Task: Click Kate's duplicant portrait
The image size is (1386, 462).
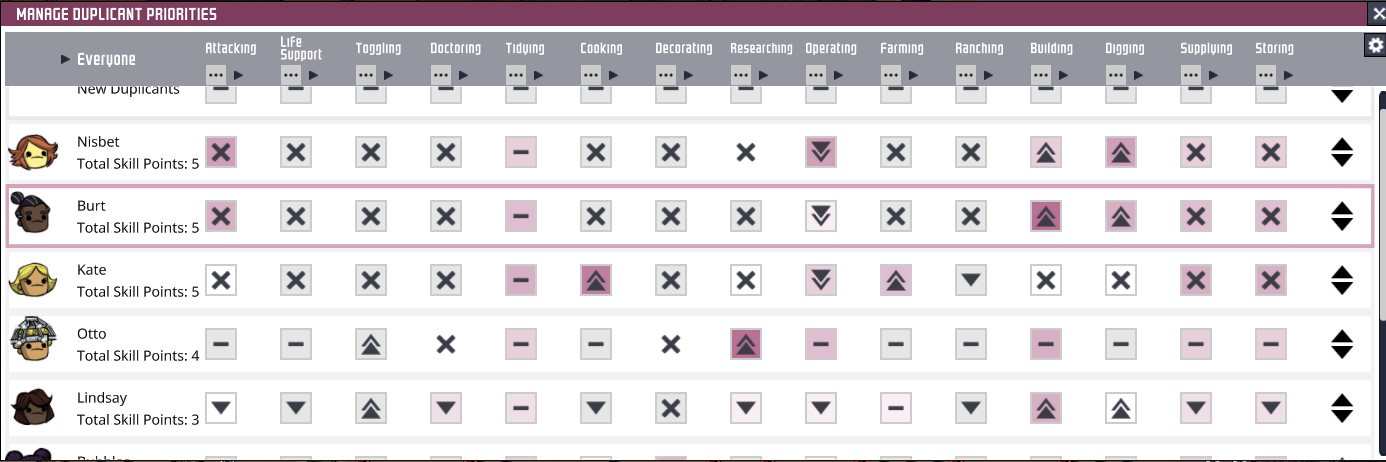Action: pos(27,280)
